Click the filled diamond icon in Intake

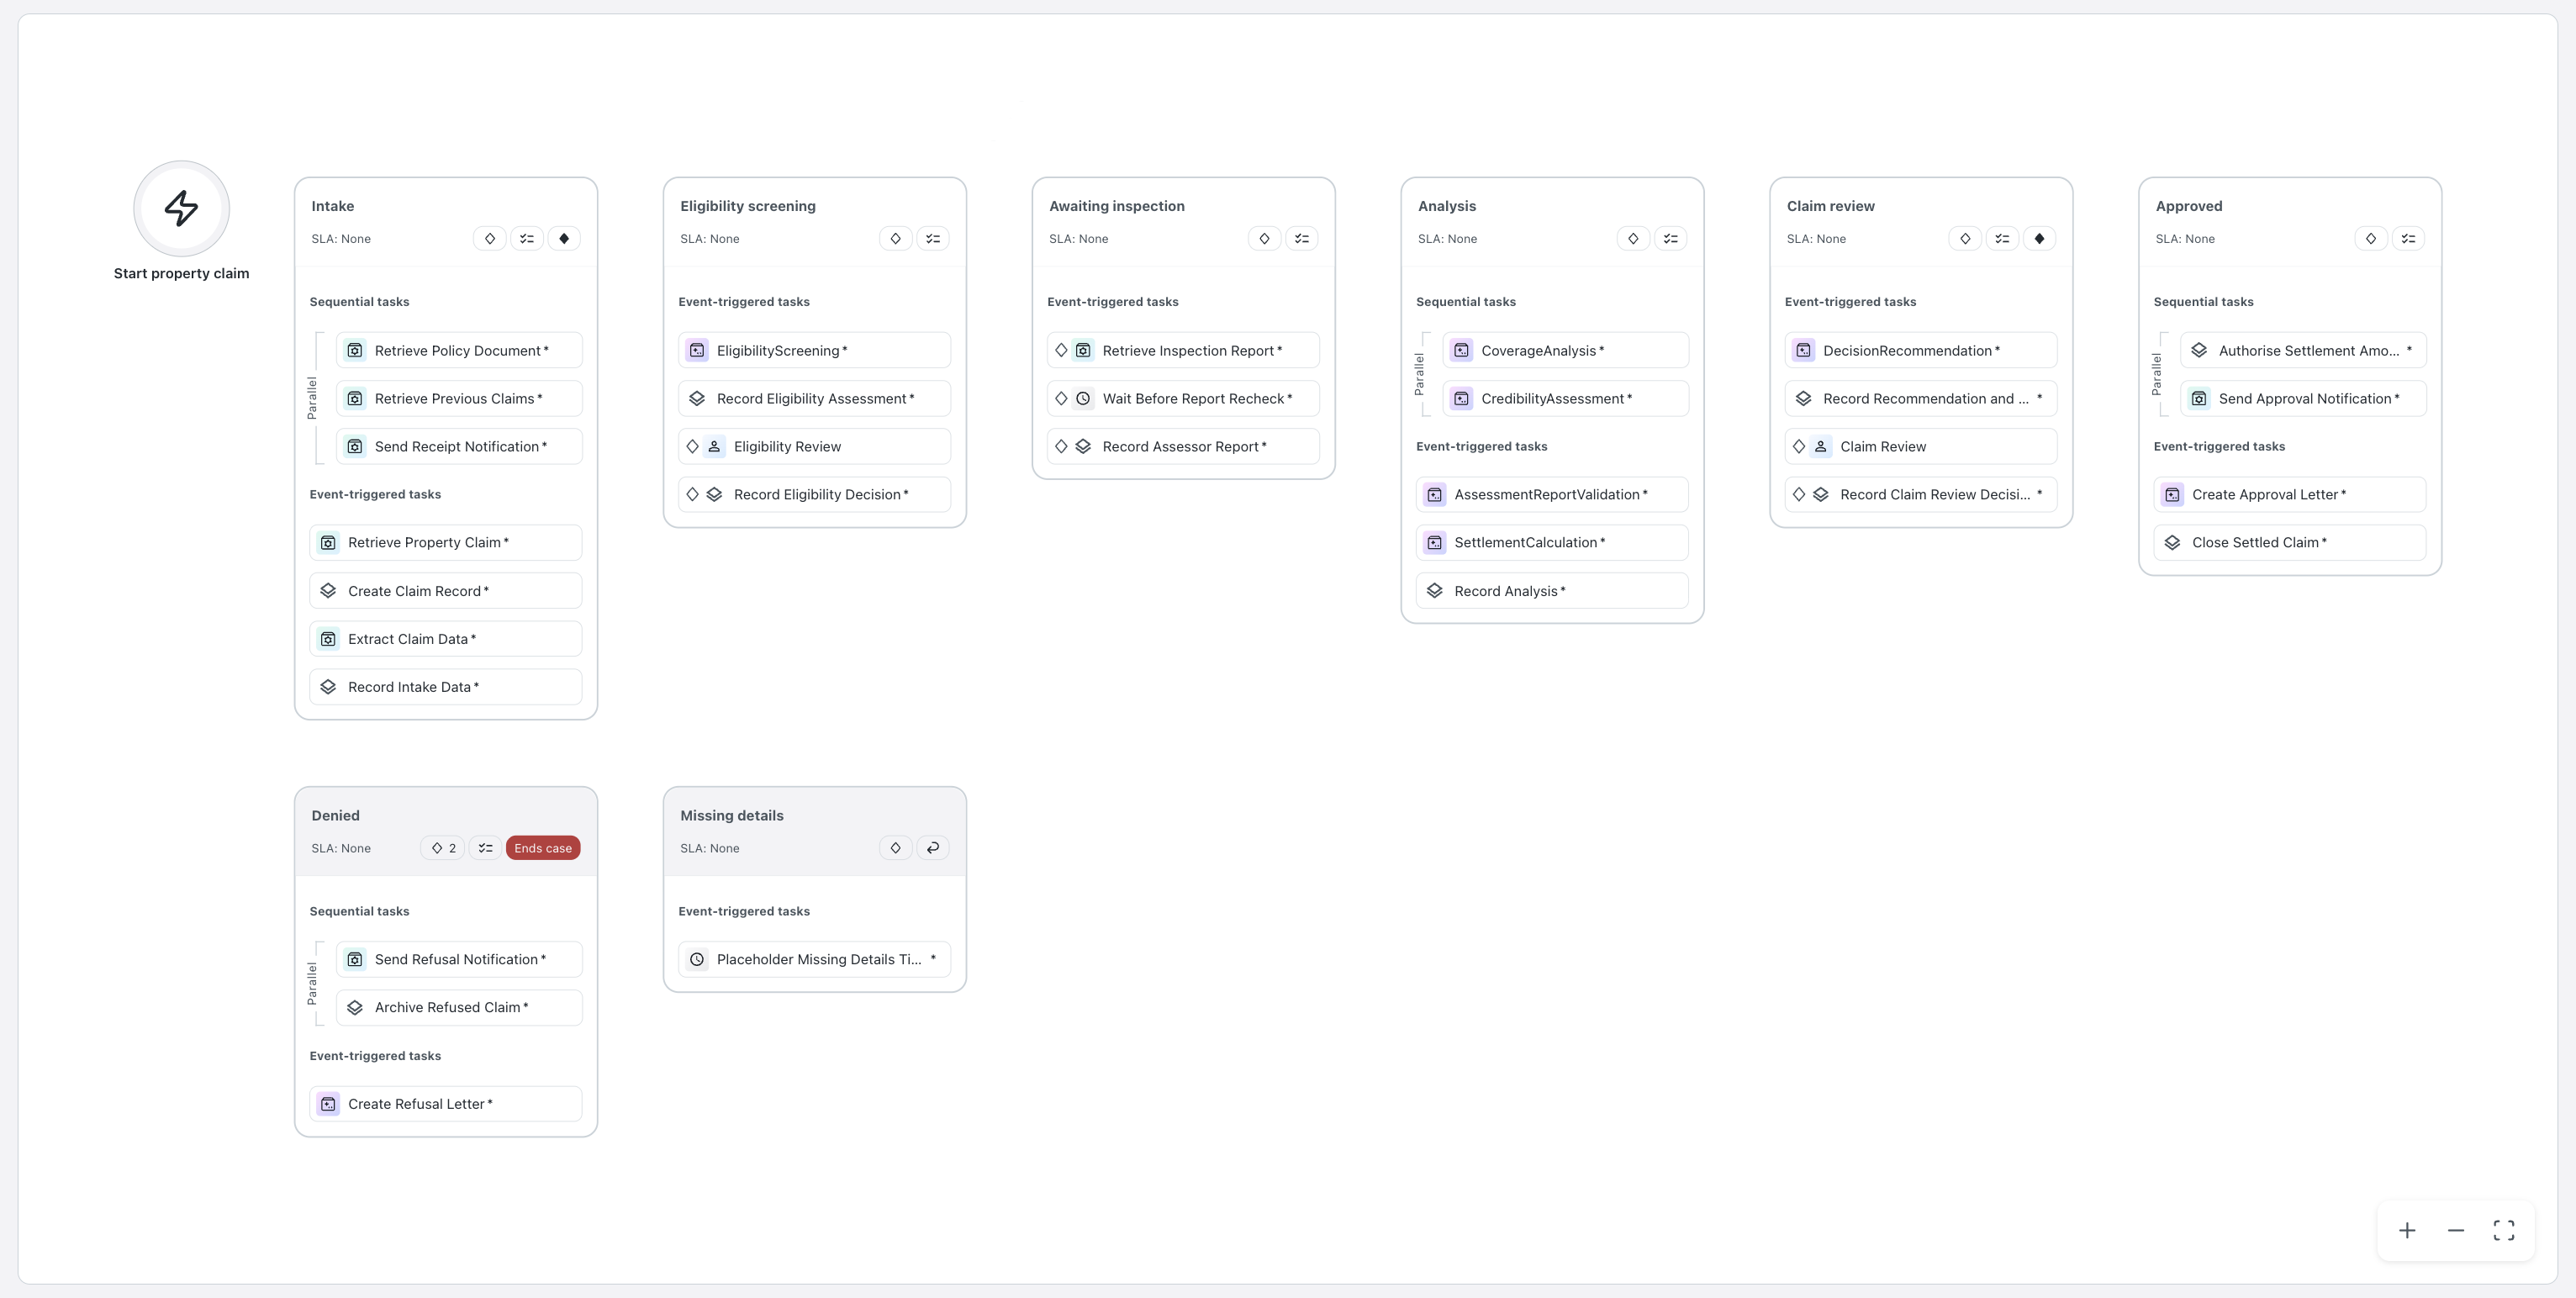[x=564, y=238]
